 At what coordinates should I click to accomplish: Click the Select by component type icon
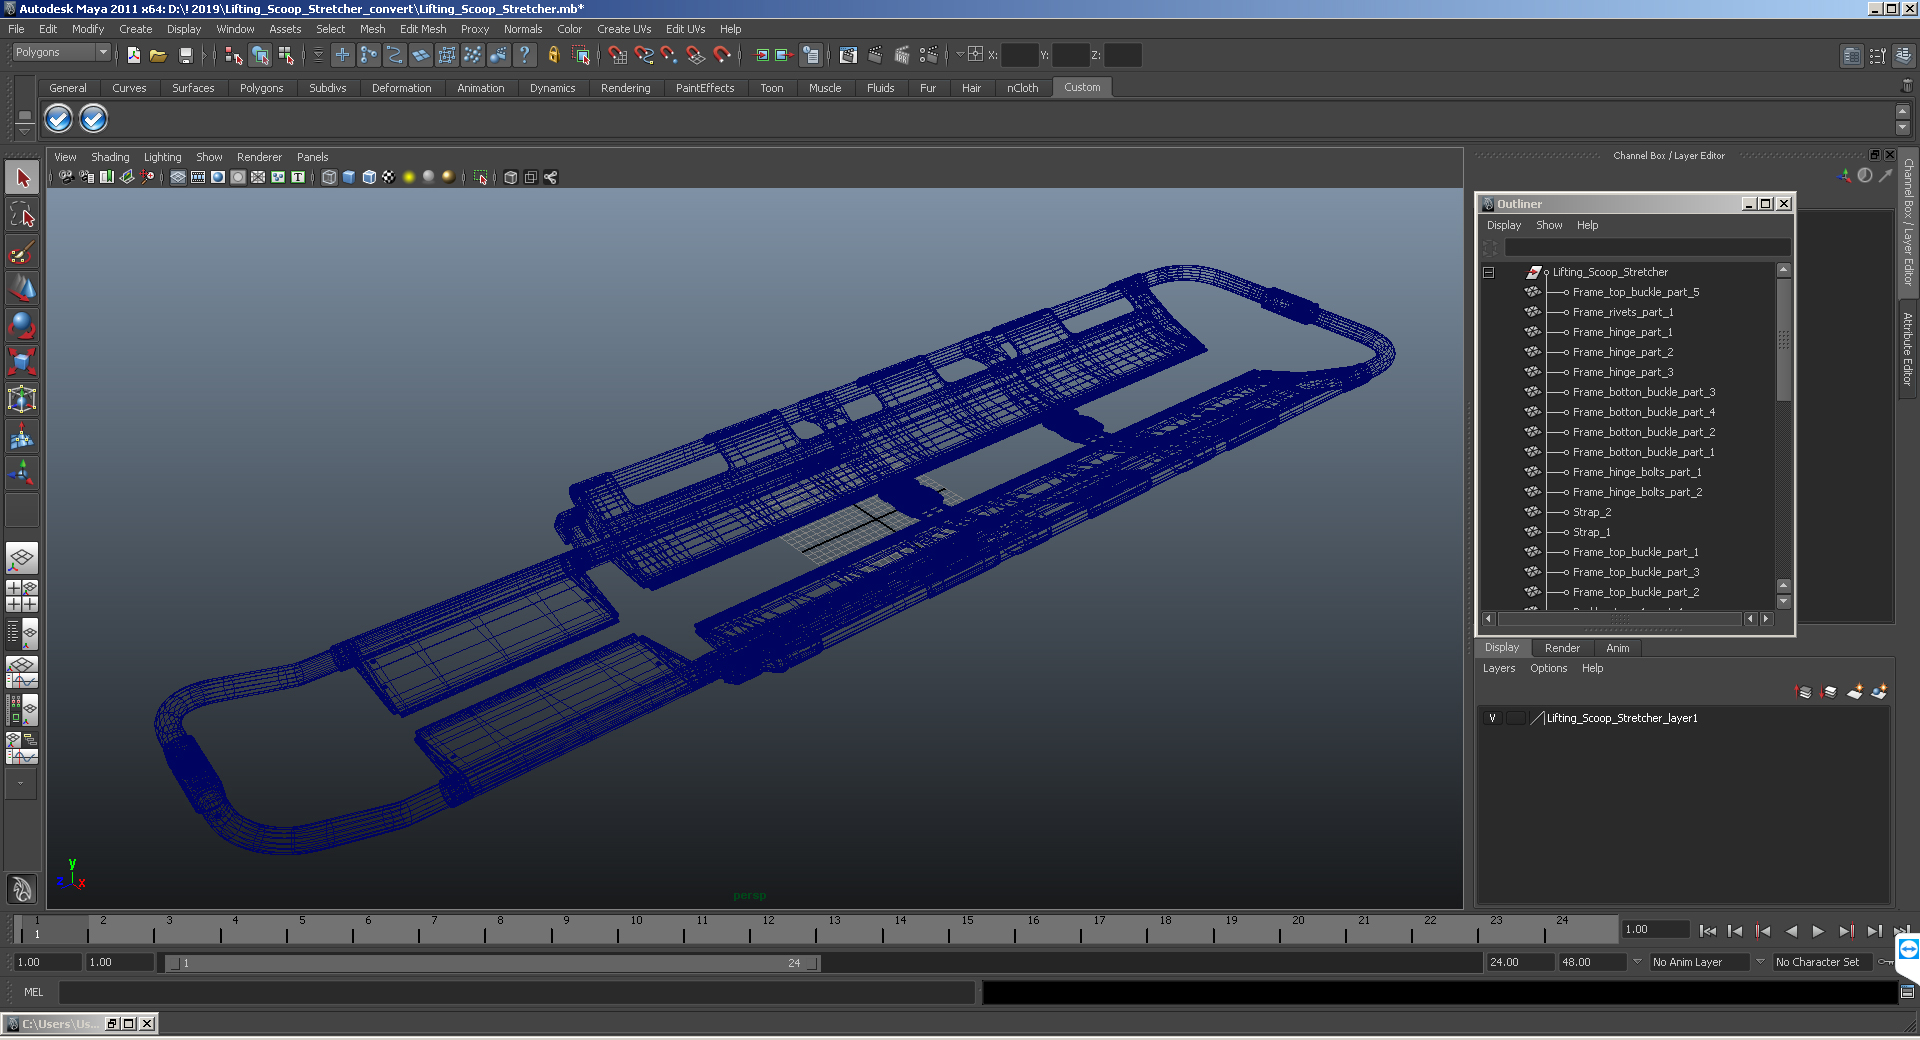pyautogui.click(x=287, y=55)
